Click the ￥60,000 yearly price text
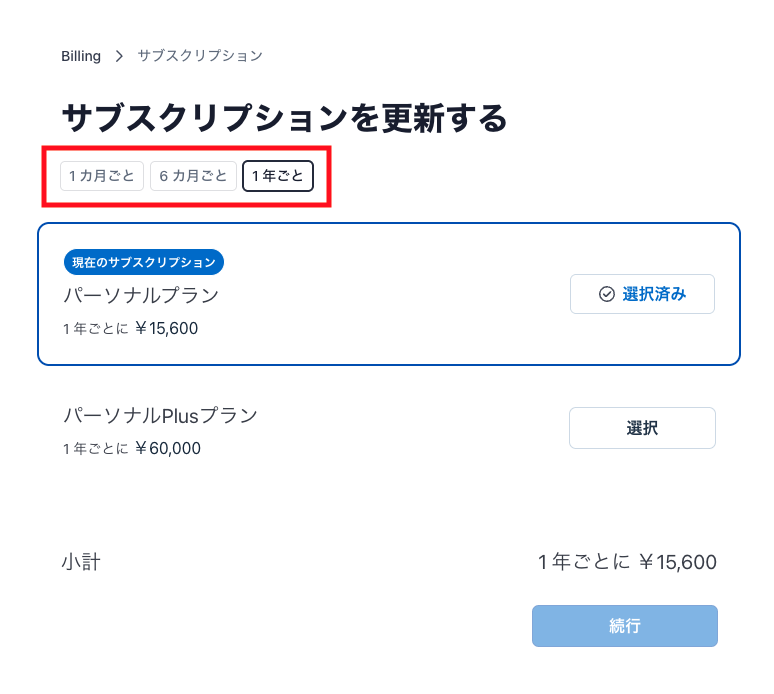The image size is (774, 694). point(168,448)
